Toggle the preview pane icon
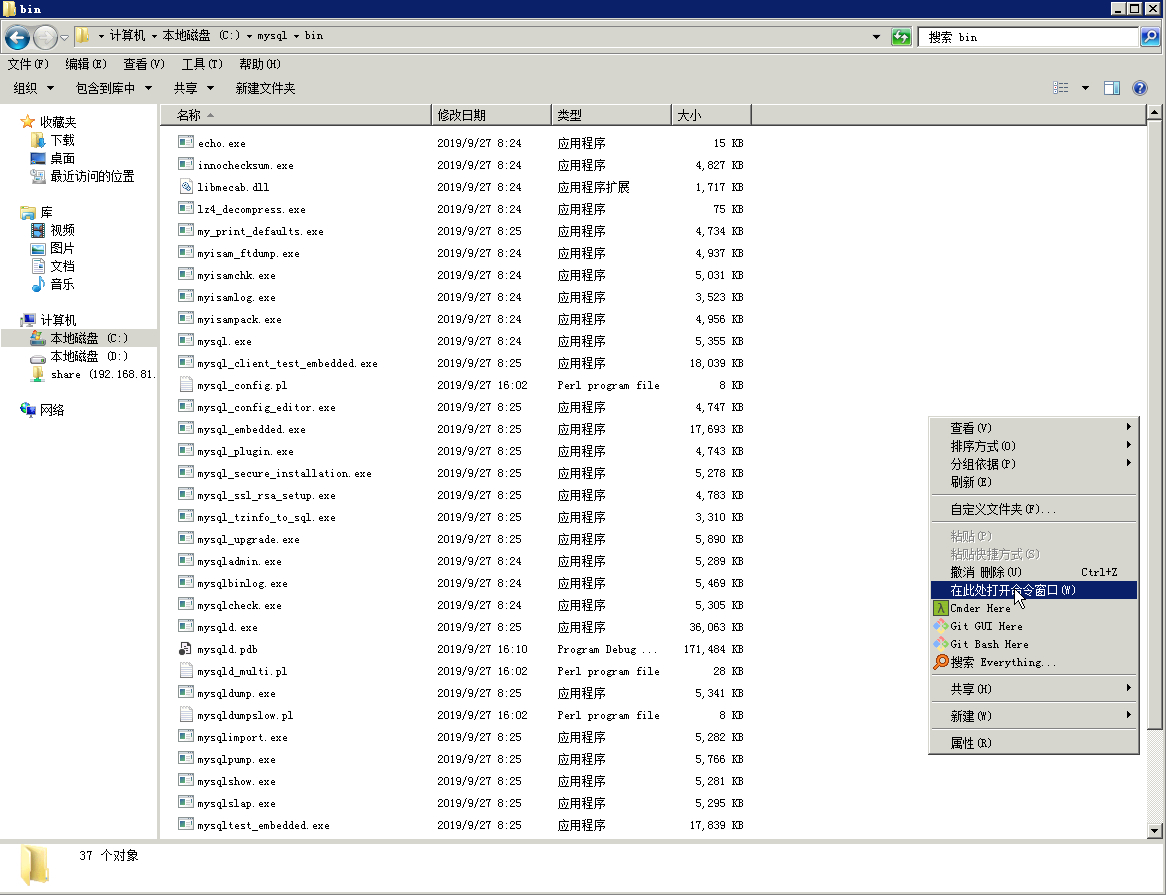Image resolution: width=1166 pixels, height=895 pixels. [x=1112, y=88]
